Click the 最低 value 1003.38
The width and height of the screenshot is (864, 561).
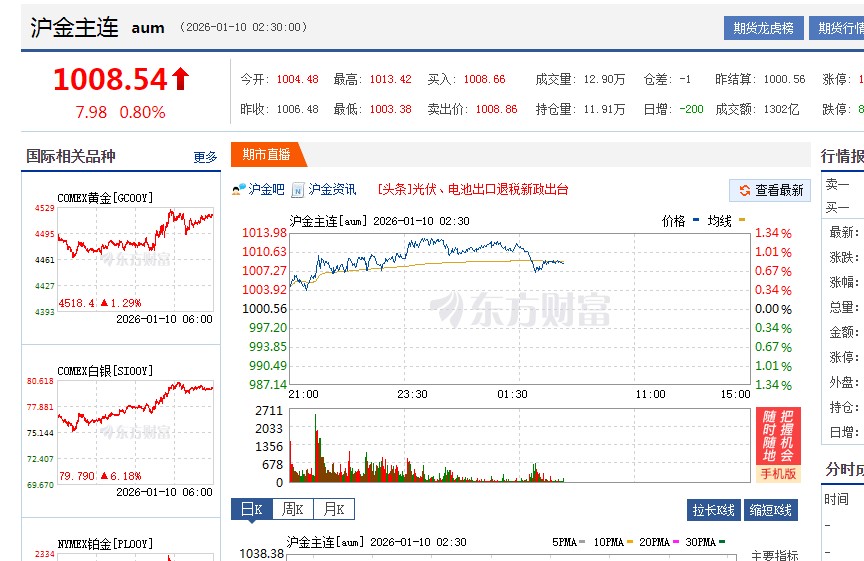(x=391, y=109)
